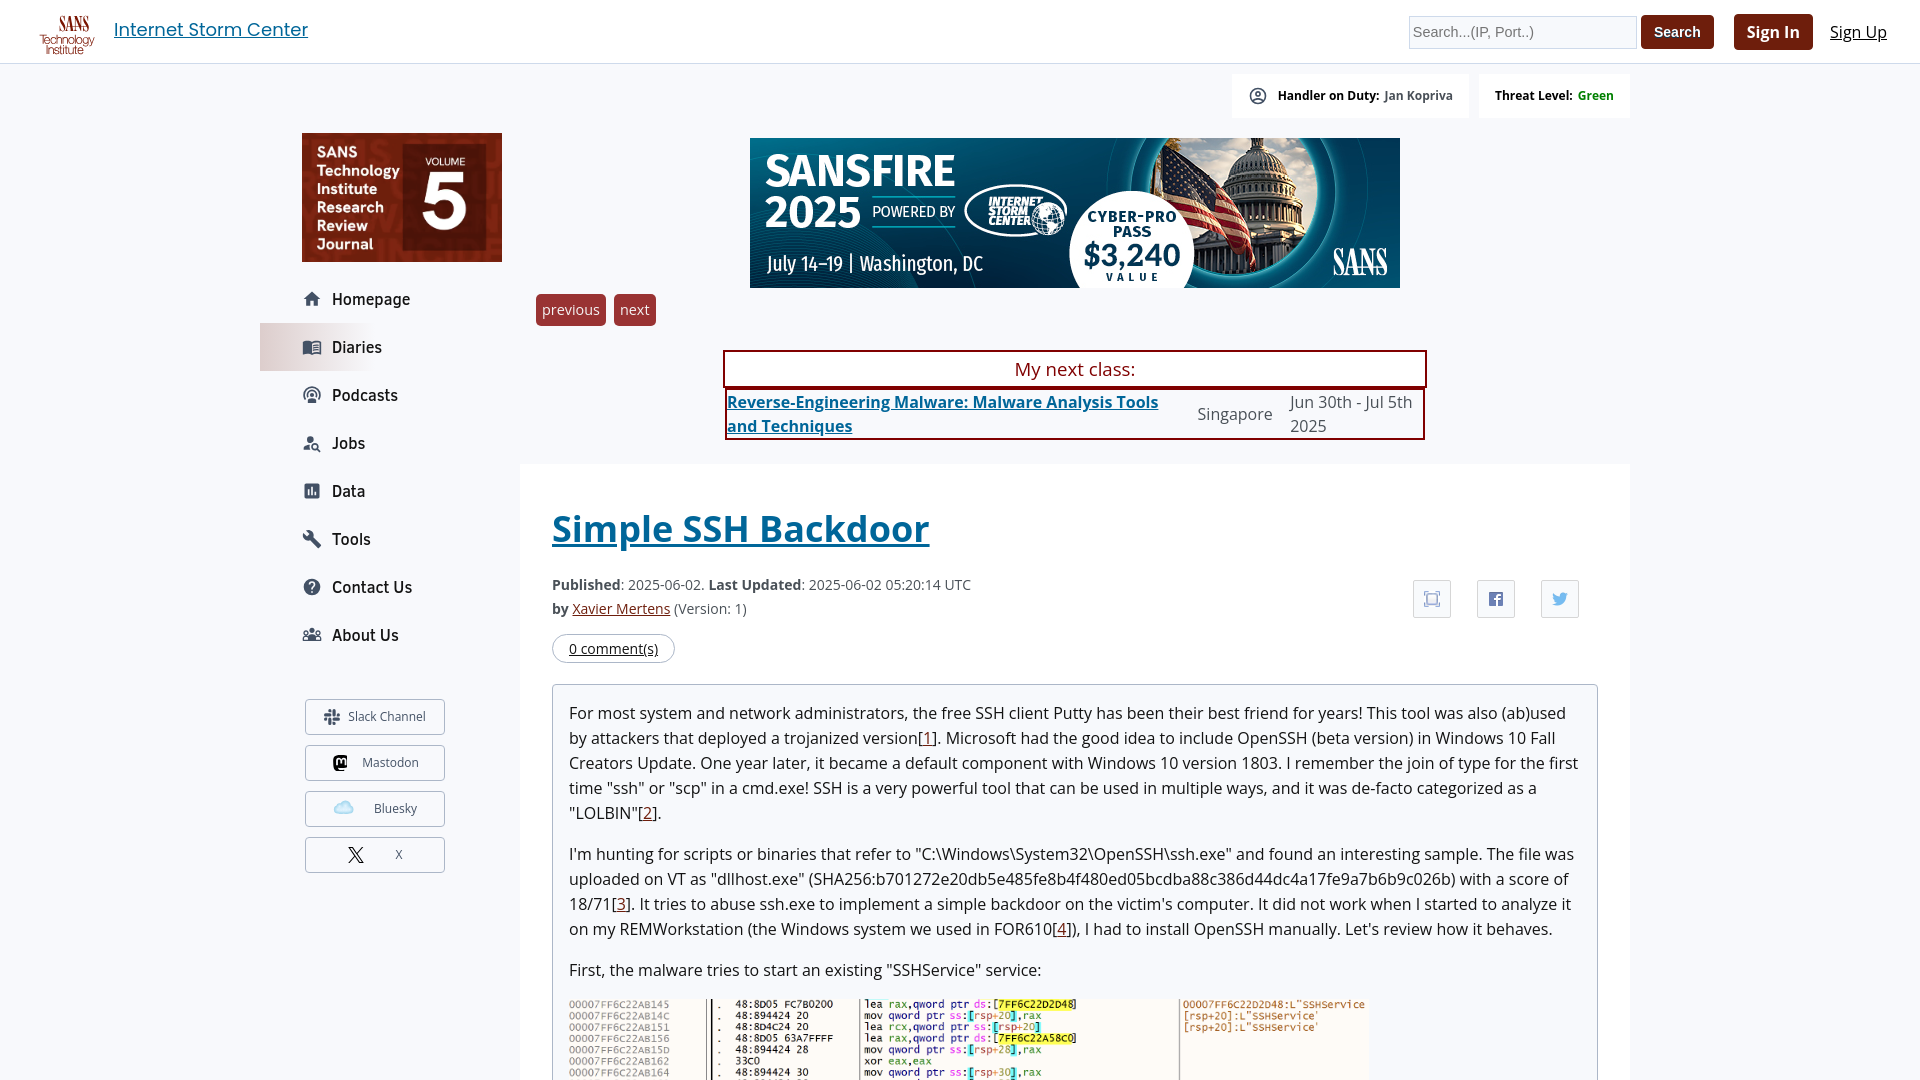Open footnote reference 2 link
Image resolution: width=1920 pixels, height=1080 pixels.
click(648, 813)
